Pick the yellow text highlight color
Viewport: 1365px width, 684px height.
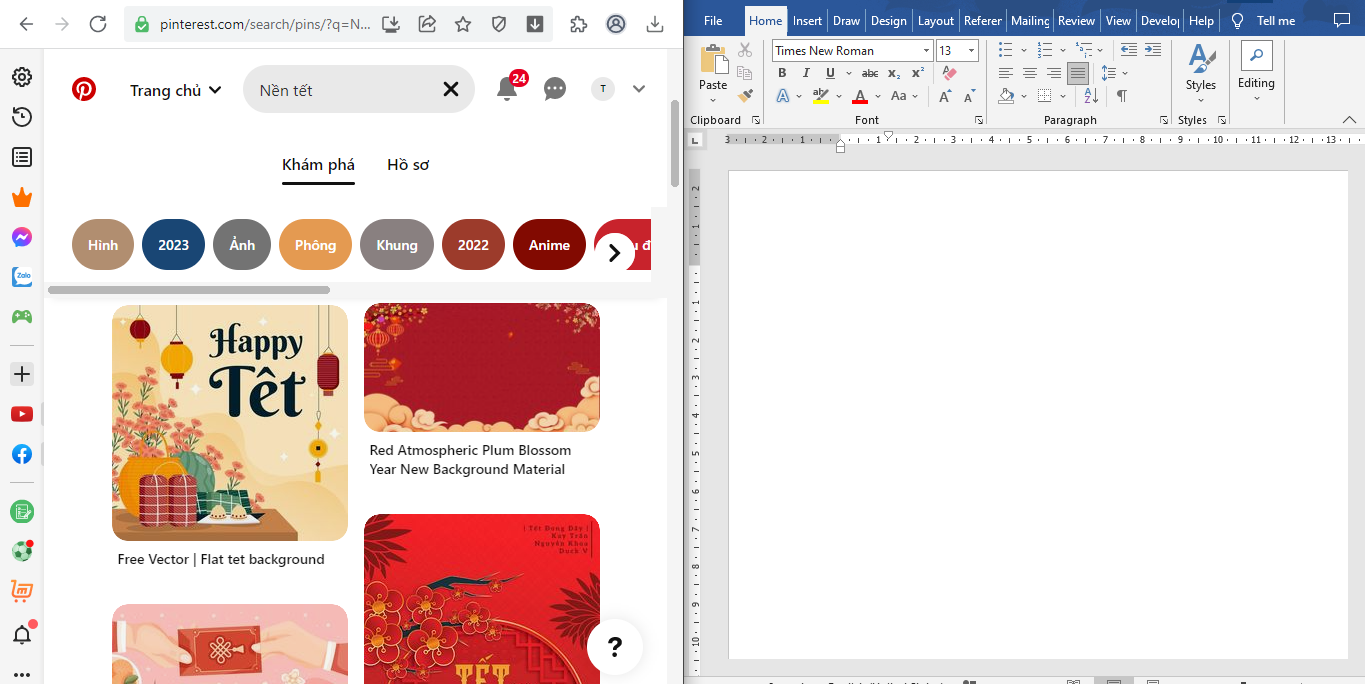[821, 96]
